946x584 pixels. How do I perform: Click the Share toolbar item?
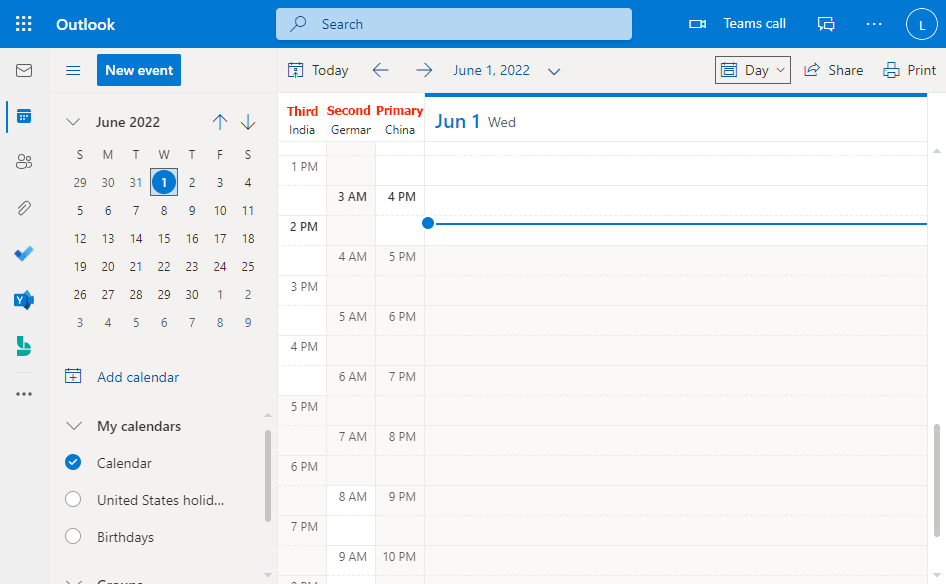tap(833, 70)
